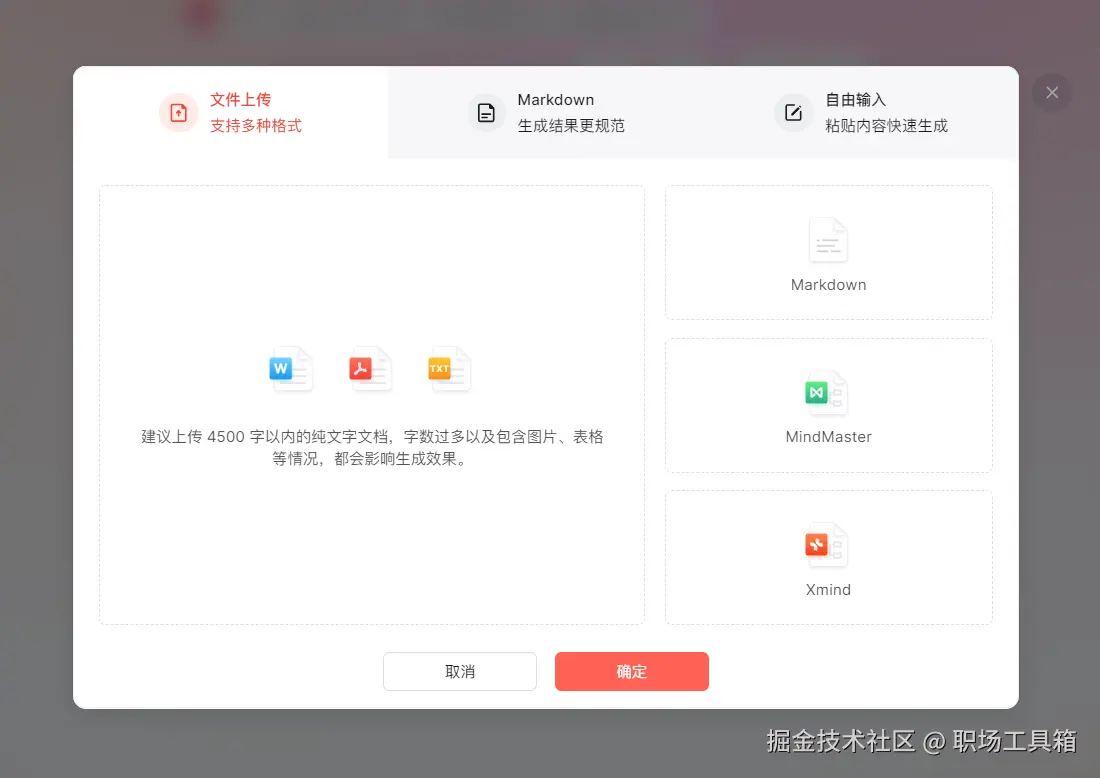Image resolution: width=1100 pixels, height=778 pixels.
Task: Select the Markdown export card
Action: 828,253
